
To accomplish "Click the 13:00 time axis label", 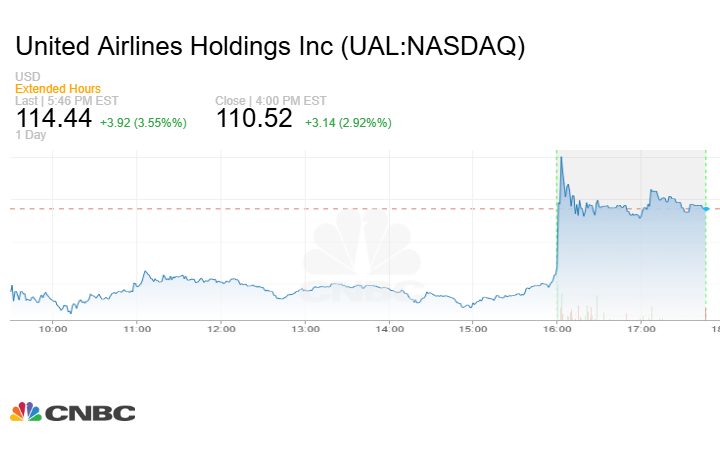I will (x=305, y=328).
